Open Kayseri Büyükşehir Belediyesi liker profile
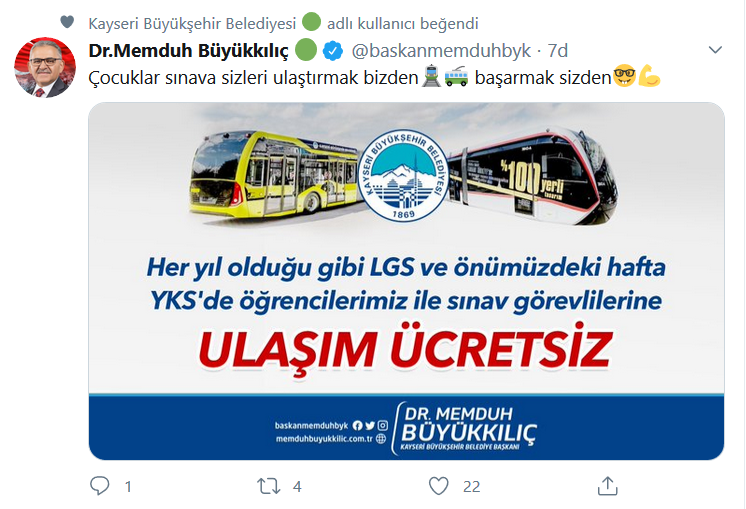Viewport: 746px width, 509px height. point(192,23)
